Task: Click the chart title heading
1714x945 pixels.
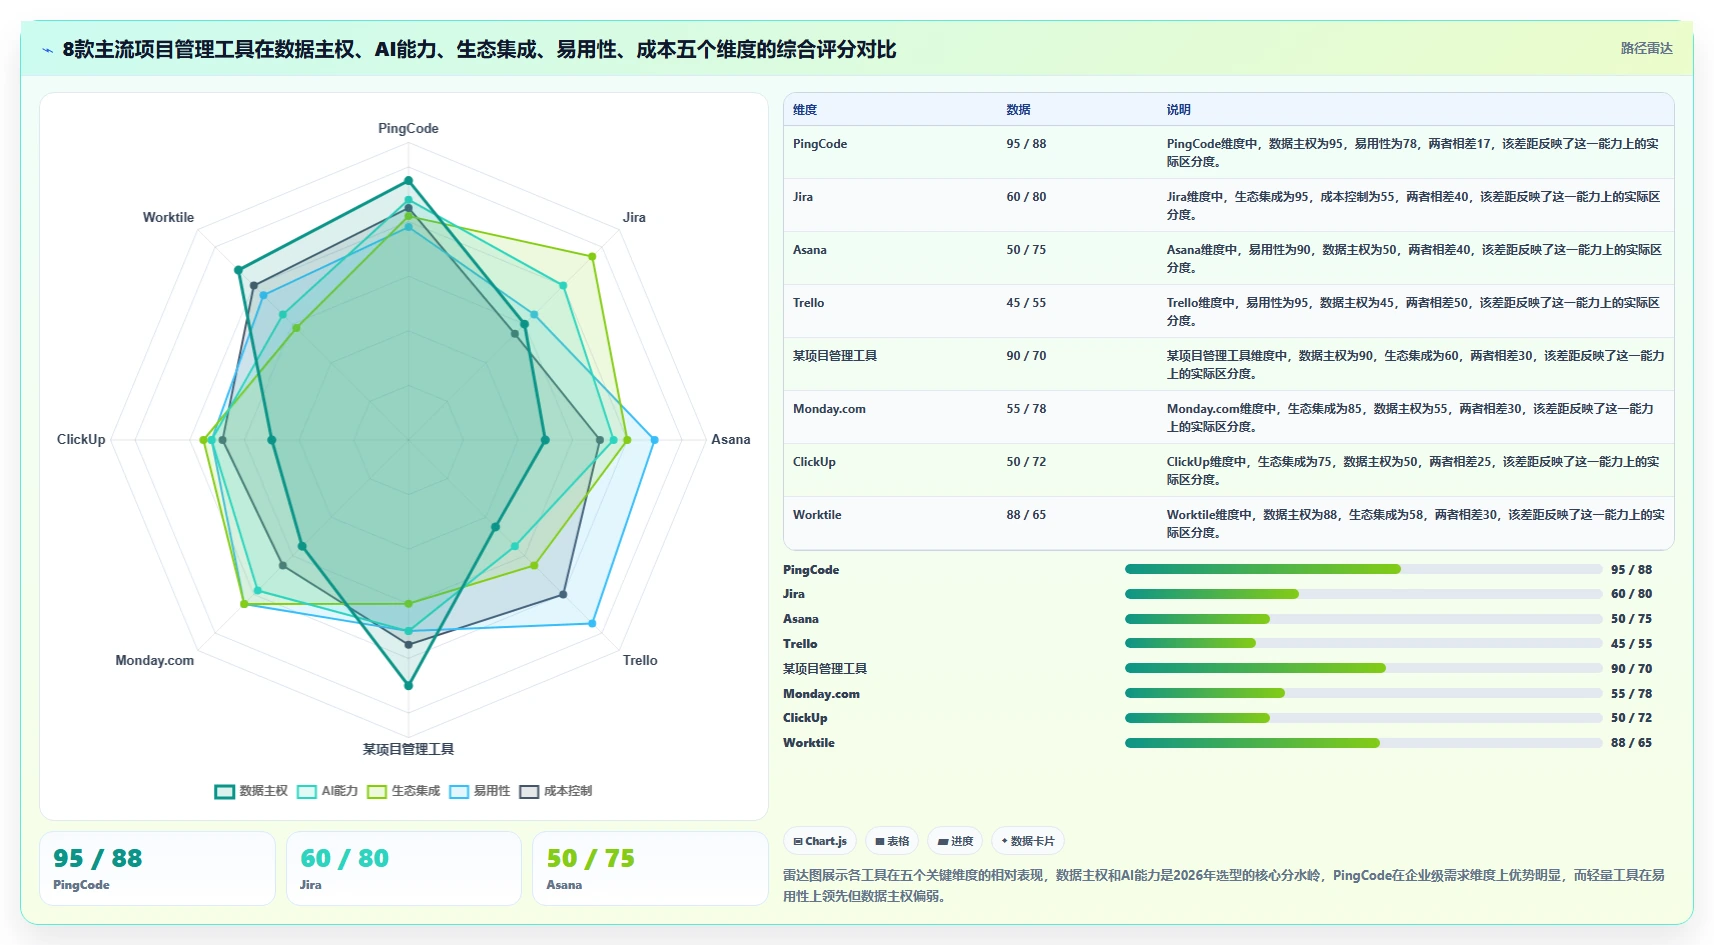Action: point(479,50)
